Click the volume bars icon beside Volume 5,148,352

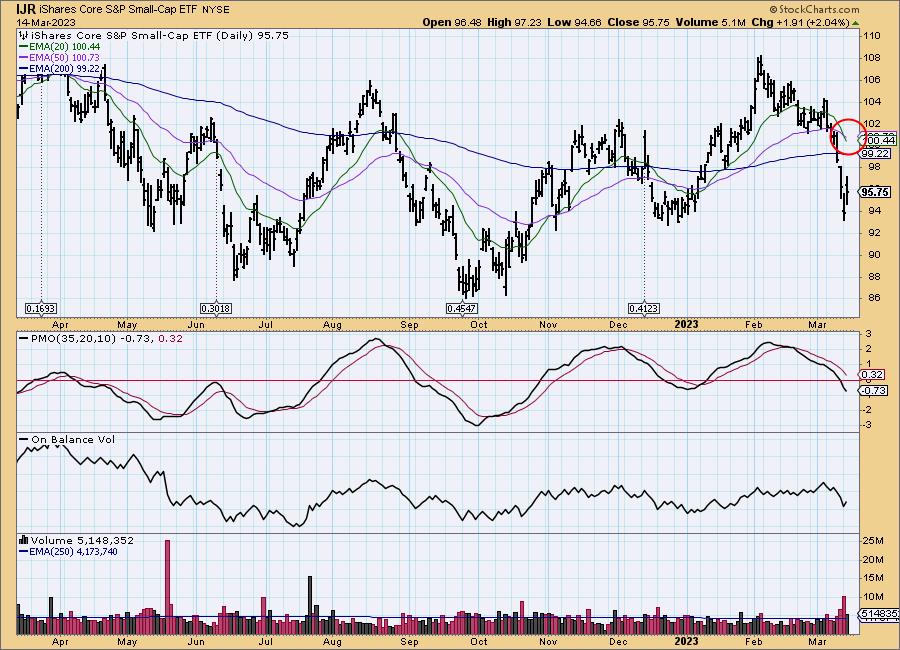(x=24, y=540)
